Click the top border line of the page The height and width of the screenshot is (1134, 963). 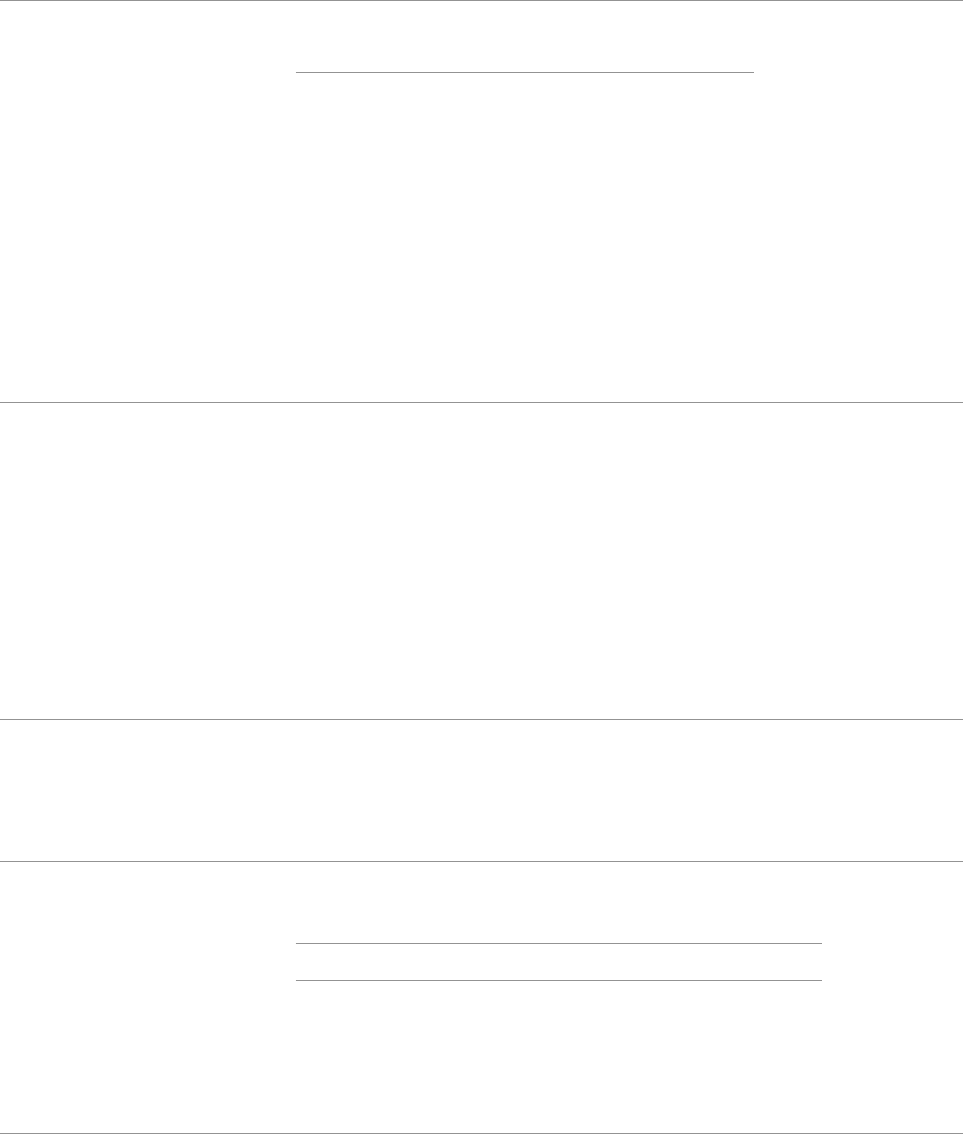coord(482,1)
